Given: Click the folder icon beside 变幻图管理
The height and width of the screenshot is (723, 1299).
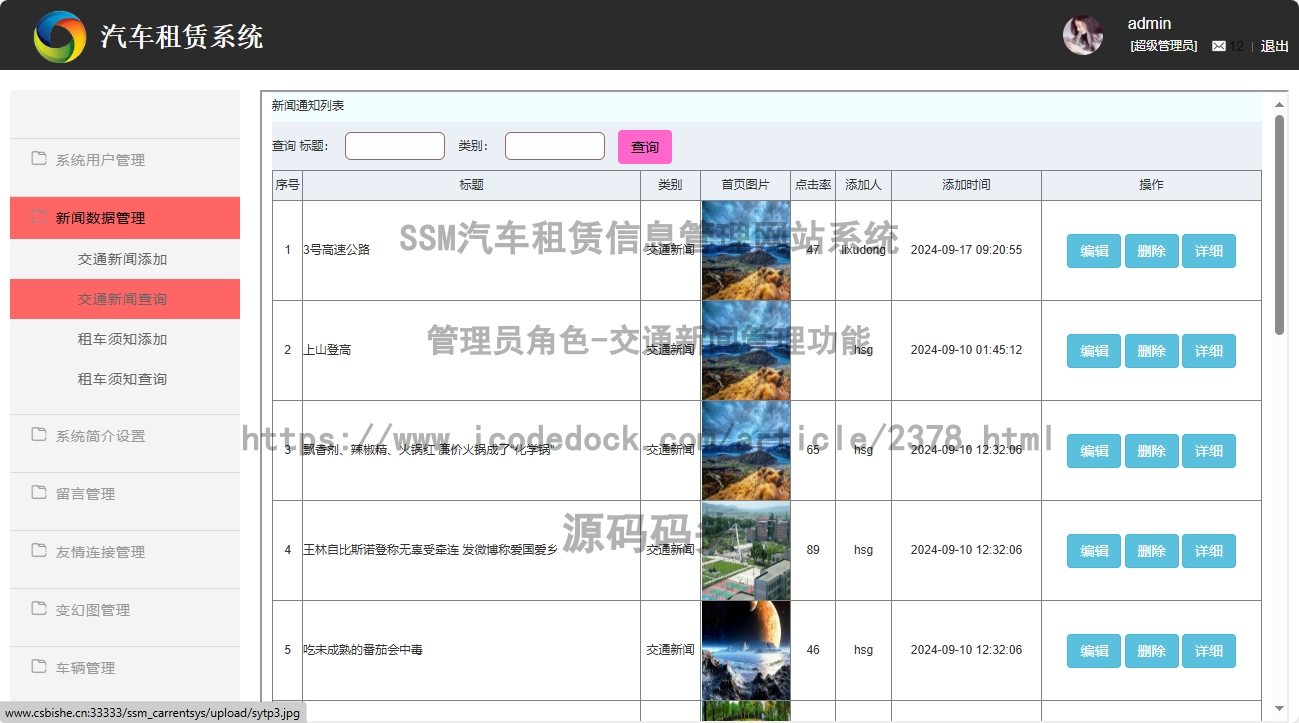Looking at the screenshot, I should tap(39, 608).
